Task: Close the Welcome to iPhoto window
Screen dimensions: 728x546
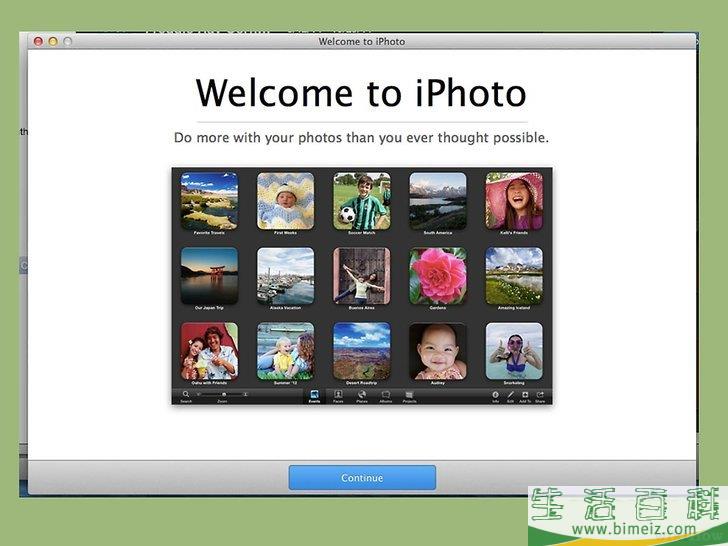Action: point(38,41)
